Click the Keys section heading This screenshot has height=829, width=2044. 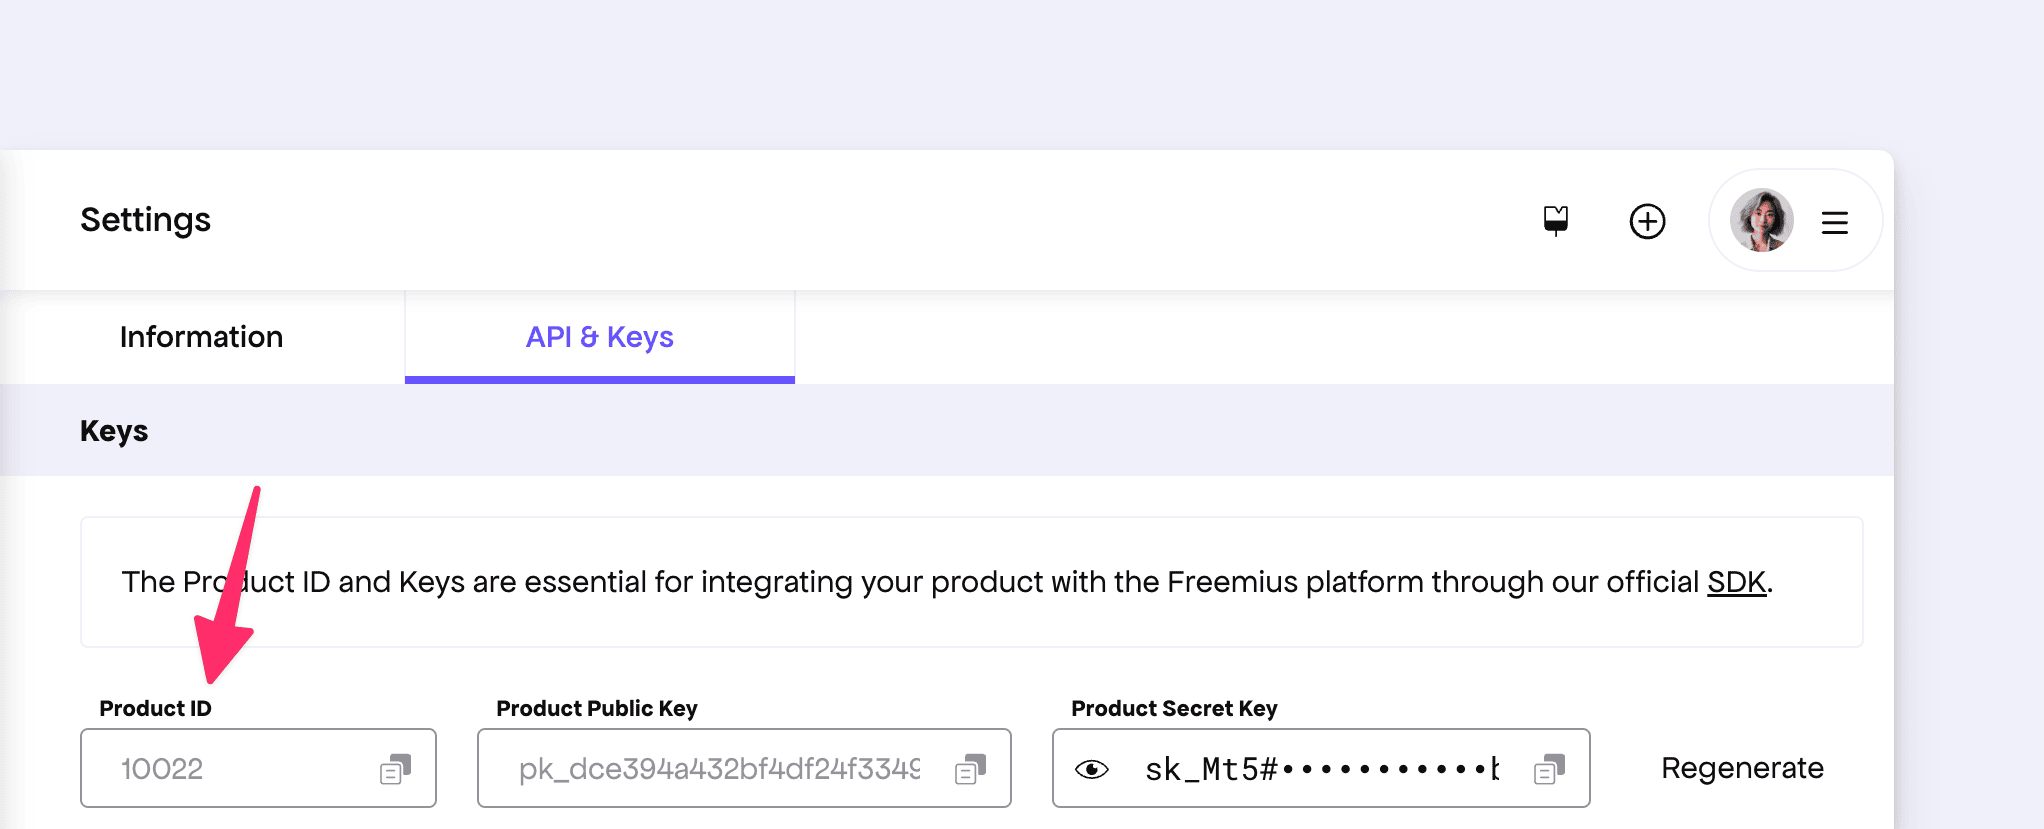click(114, 431)
